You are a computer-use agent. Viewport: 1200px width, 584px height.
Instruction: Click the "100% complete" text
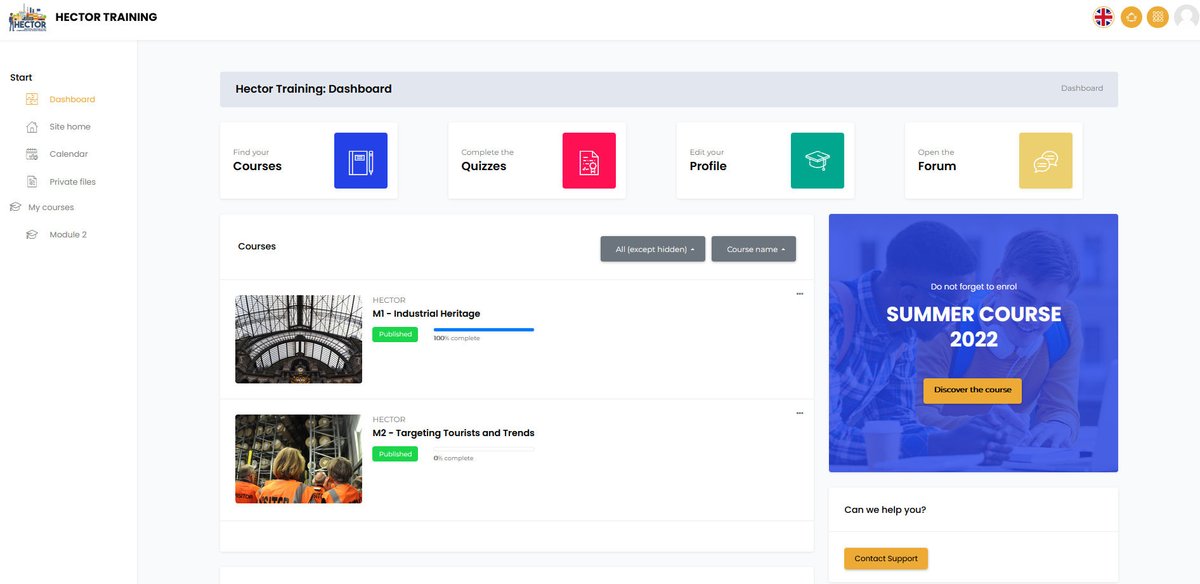(x=457, y=338)
